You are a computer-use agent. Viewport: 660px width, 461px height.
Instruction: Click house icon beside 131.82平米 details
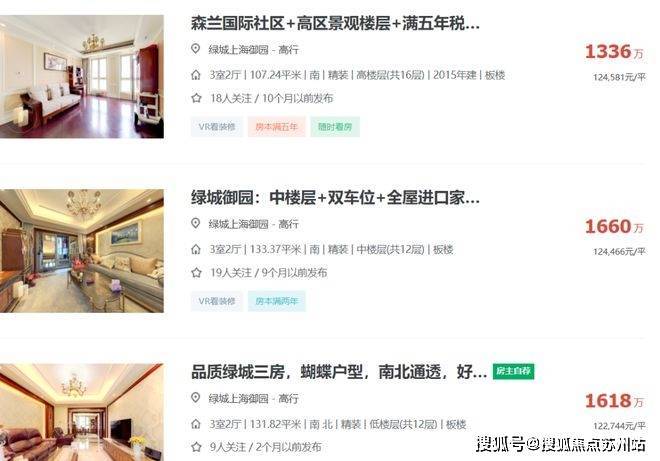pyautogui.click(x=196, y=424)
